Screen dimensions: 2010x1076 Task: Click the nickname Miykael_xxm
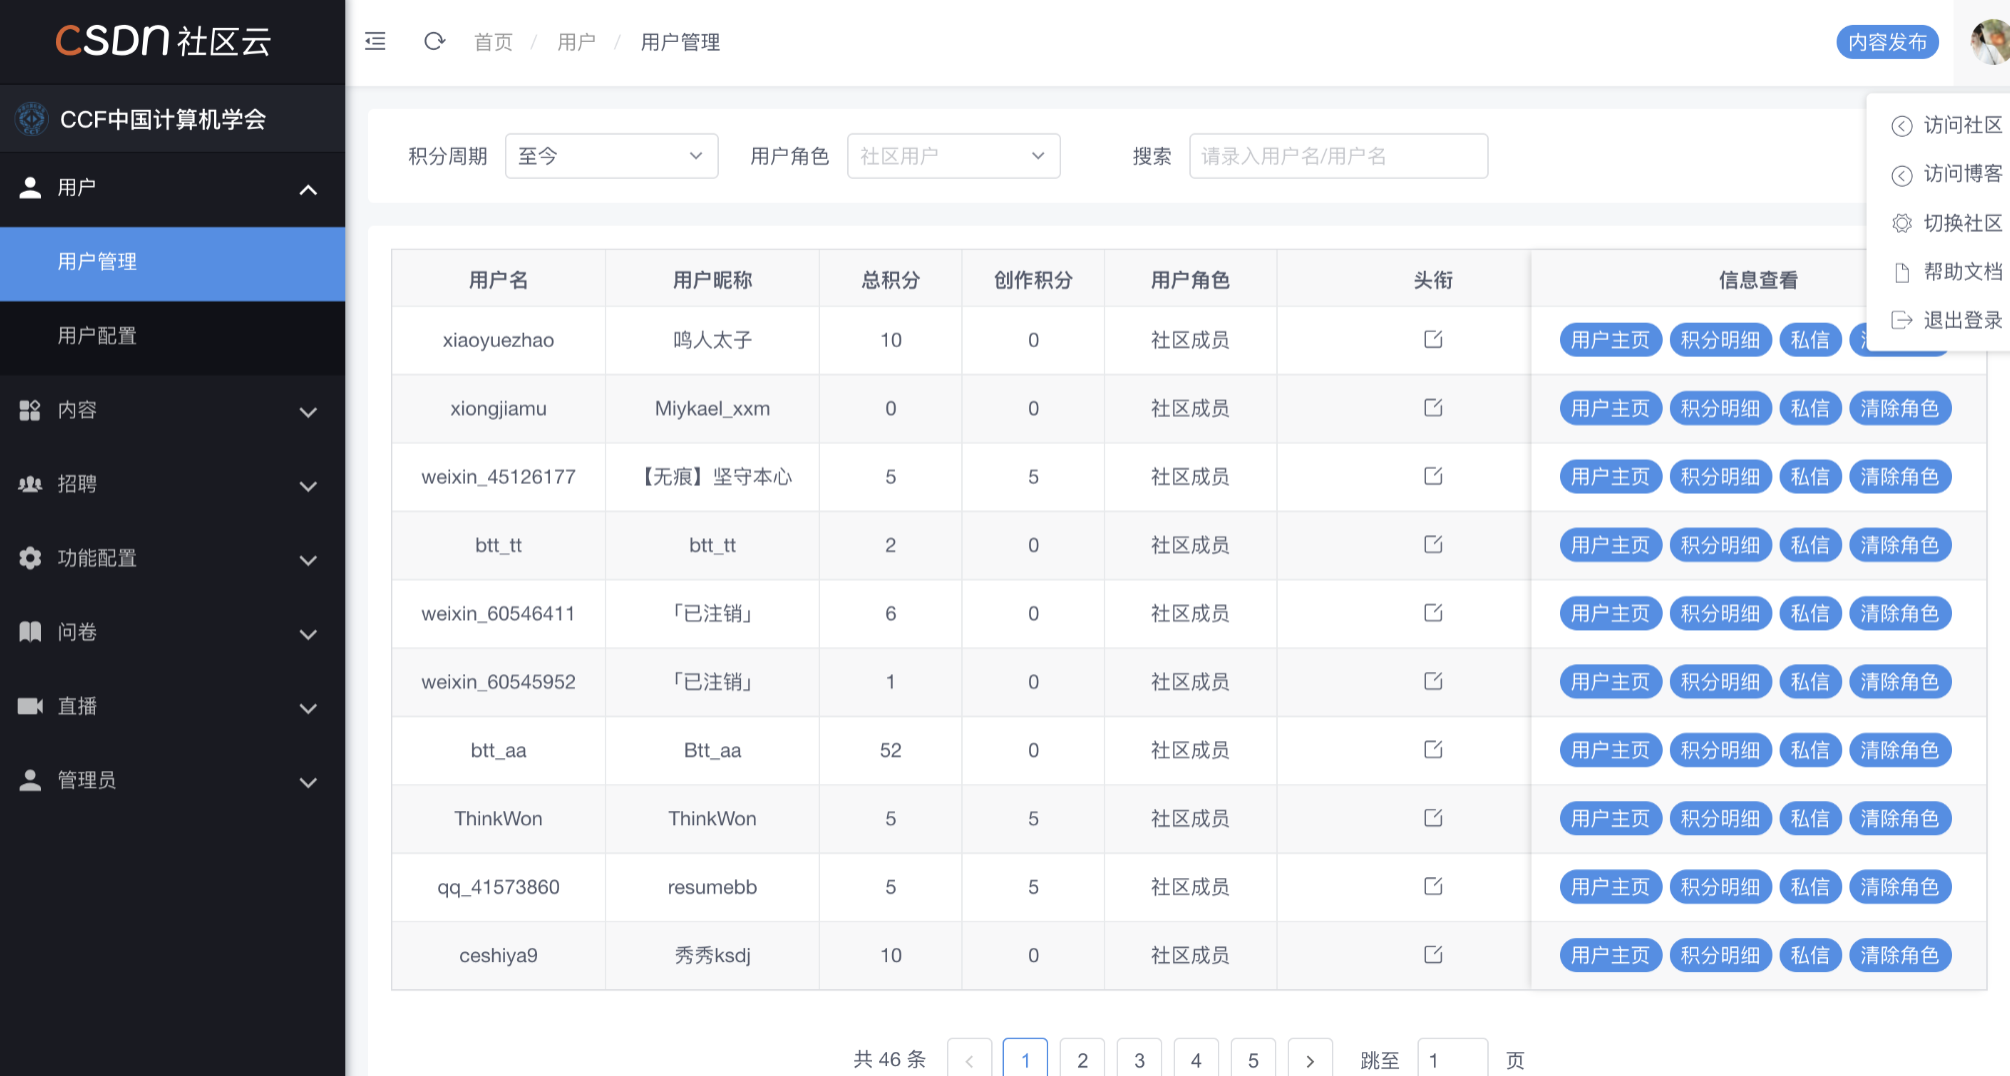(712, 408)
